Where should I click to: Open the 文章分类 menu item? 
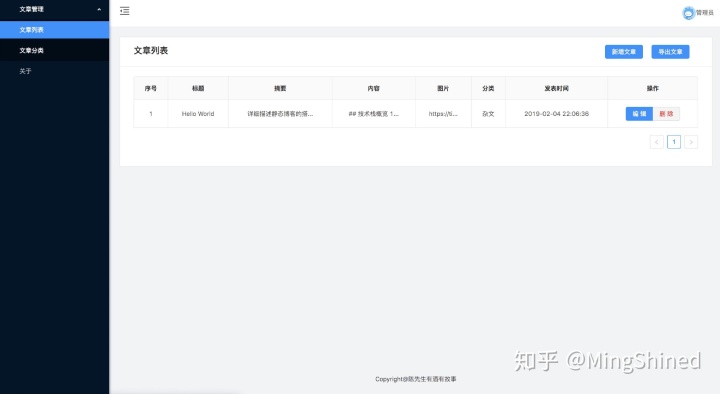55,51
